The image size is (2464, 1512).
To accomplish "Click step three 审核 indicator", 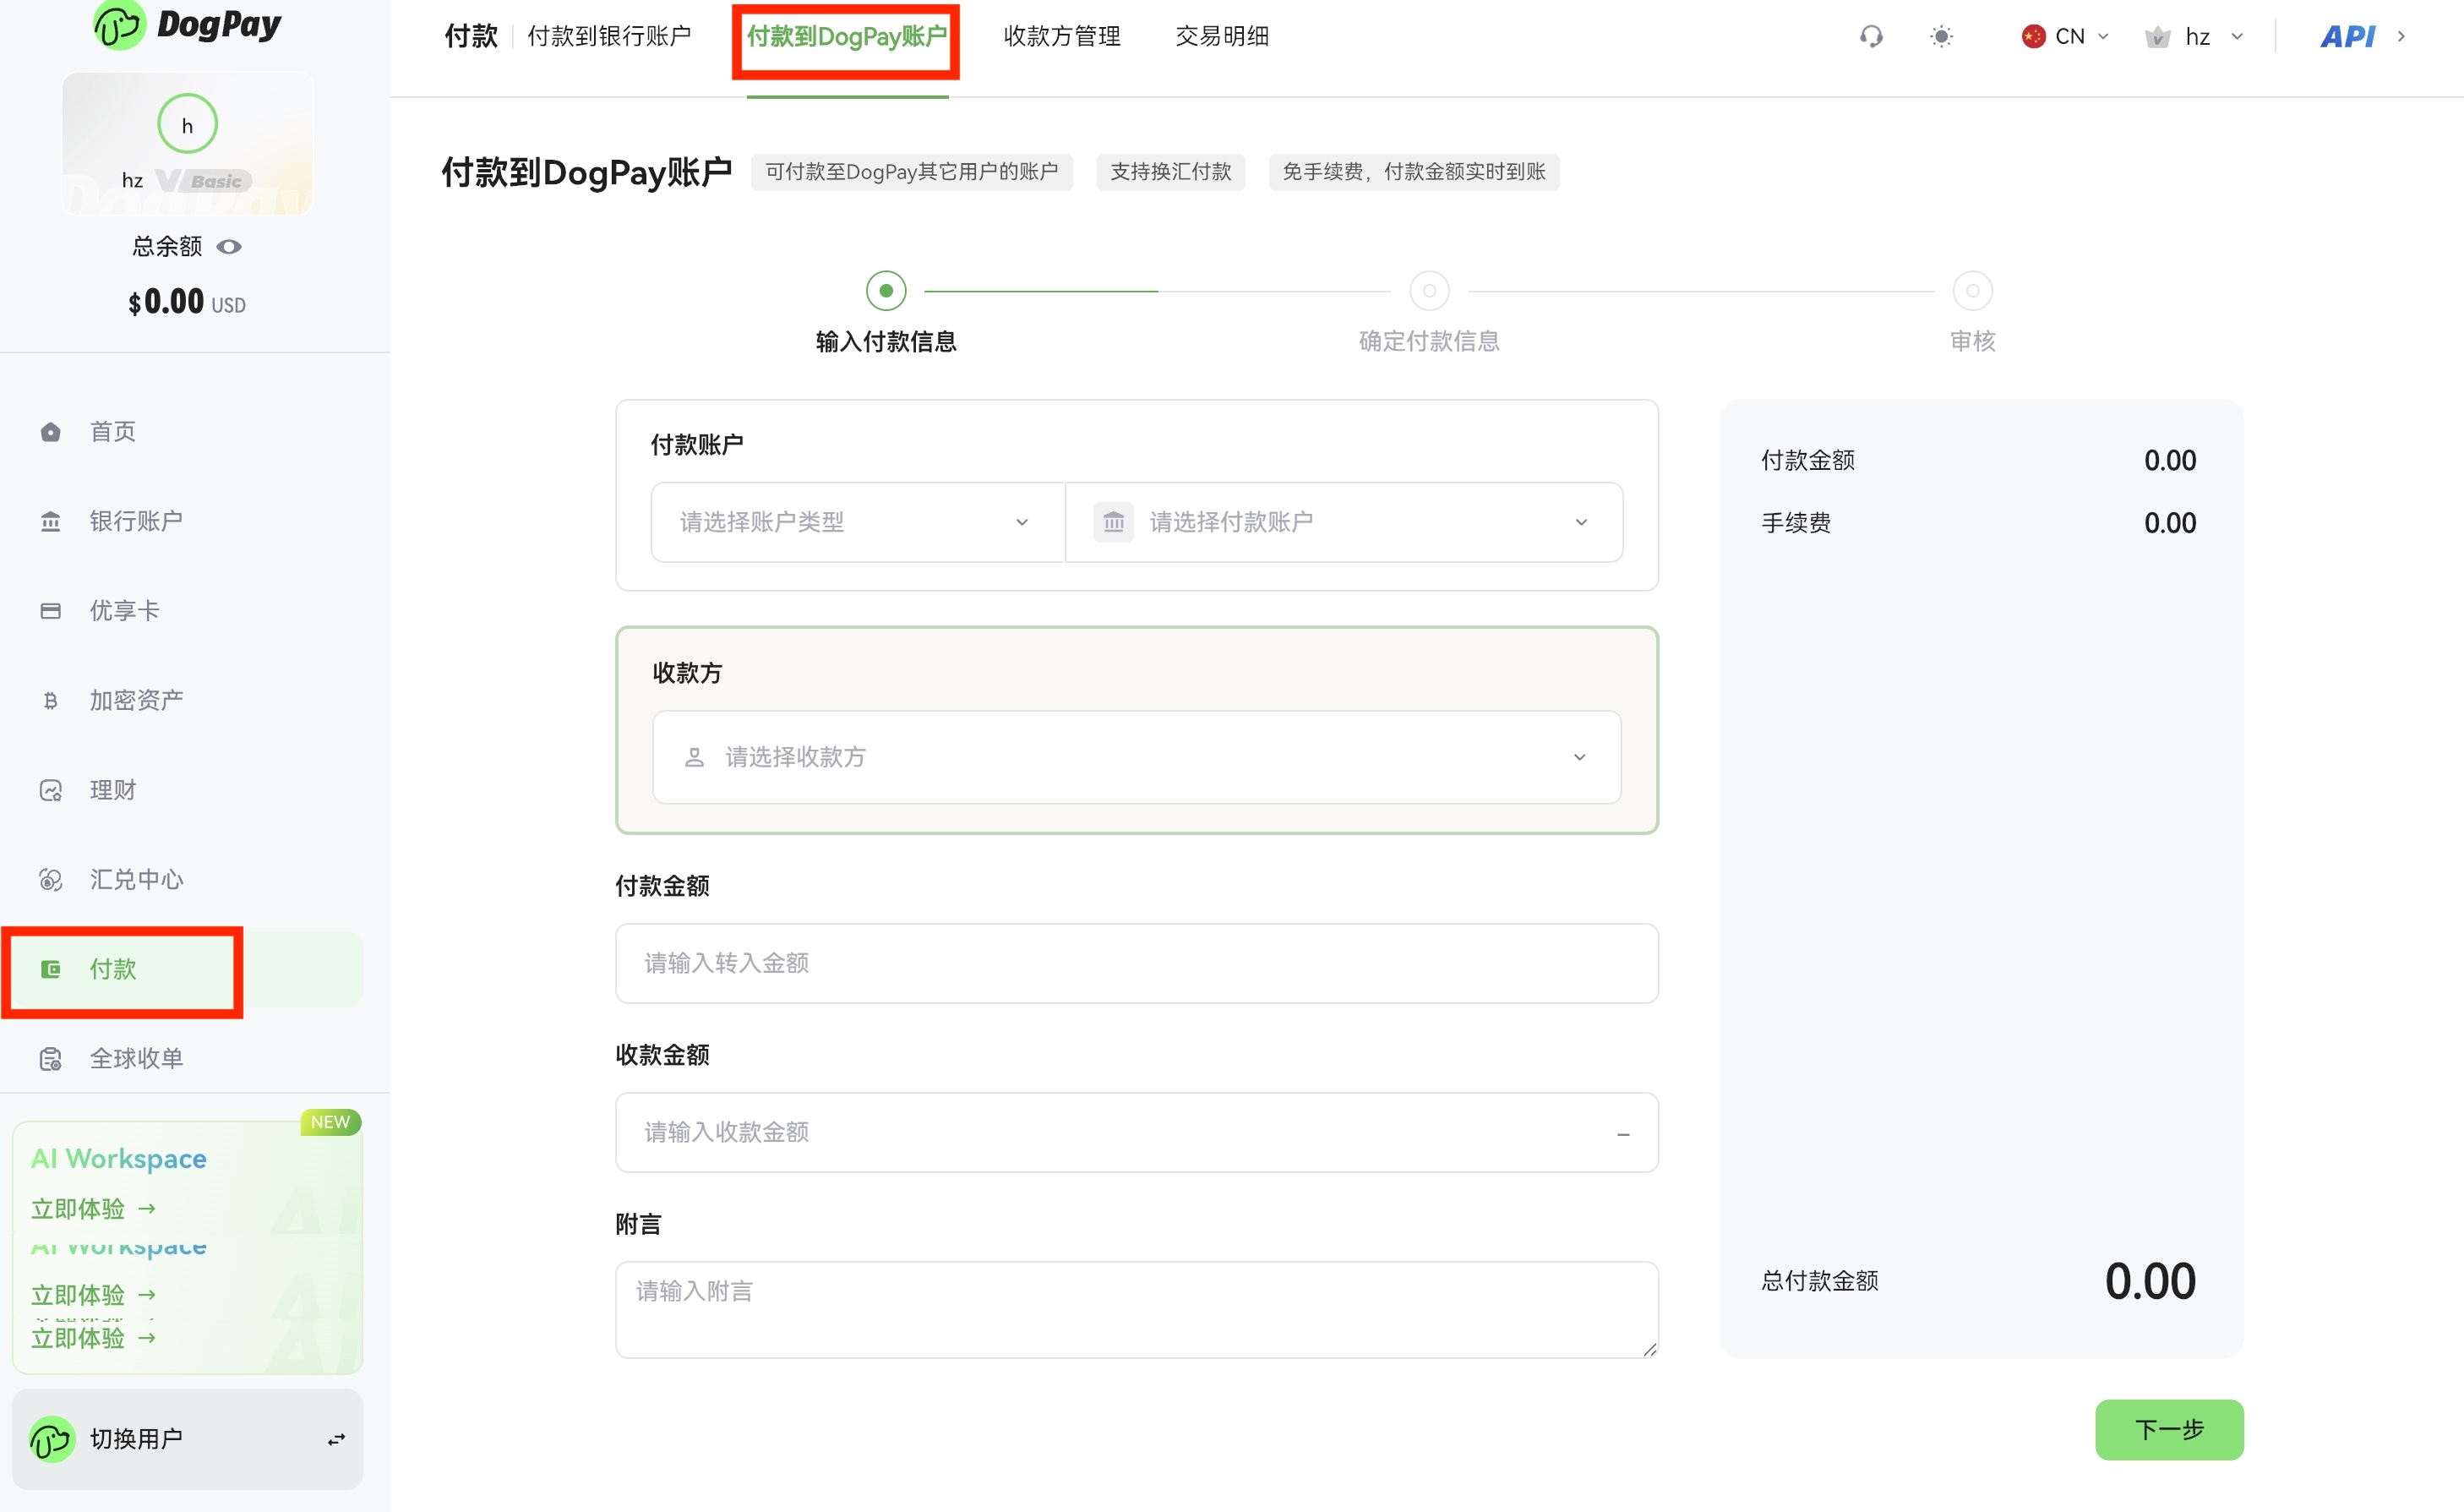I will tap(1972, 291).
